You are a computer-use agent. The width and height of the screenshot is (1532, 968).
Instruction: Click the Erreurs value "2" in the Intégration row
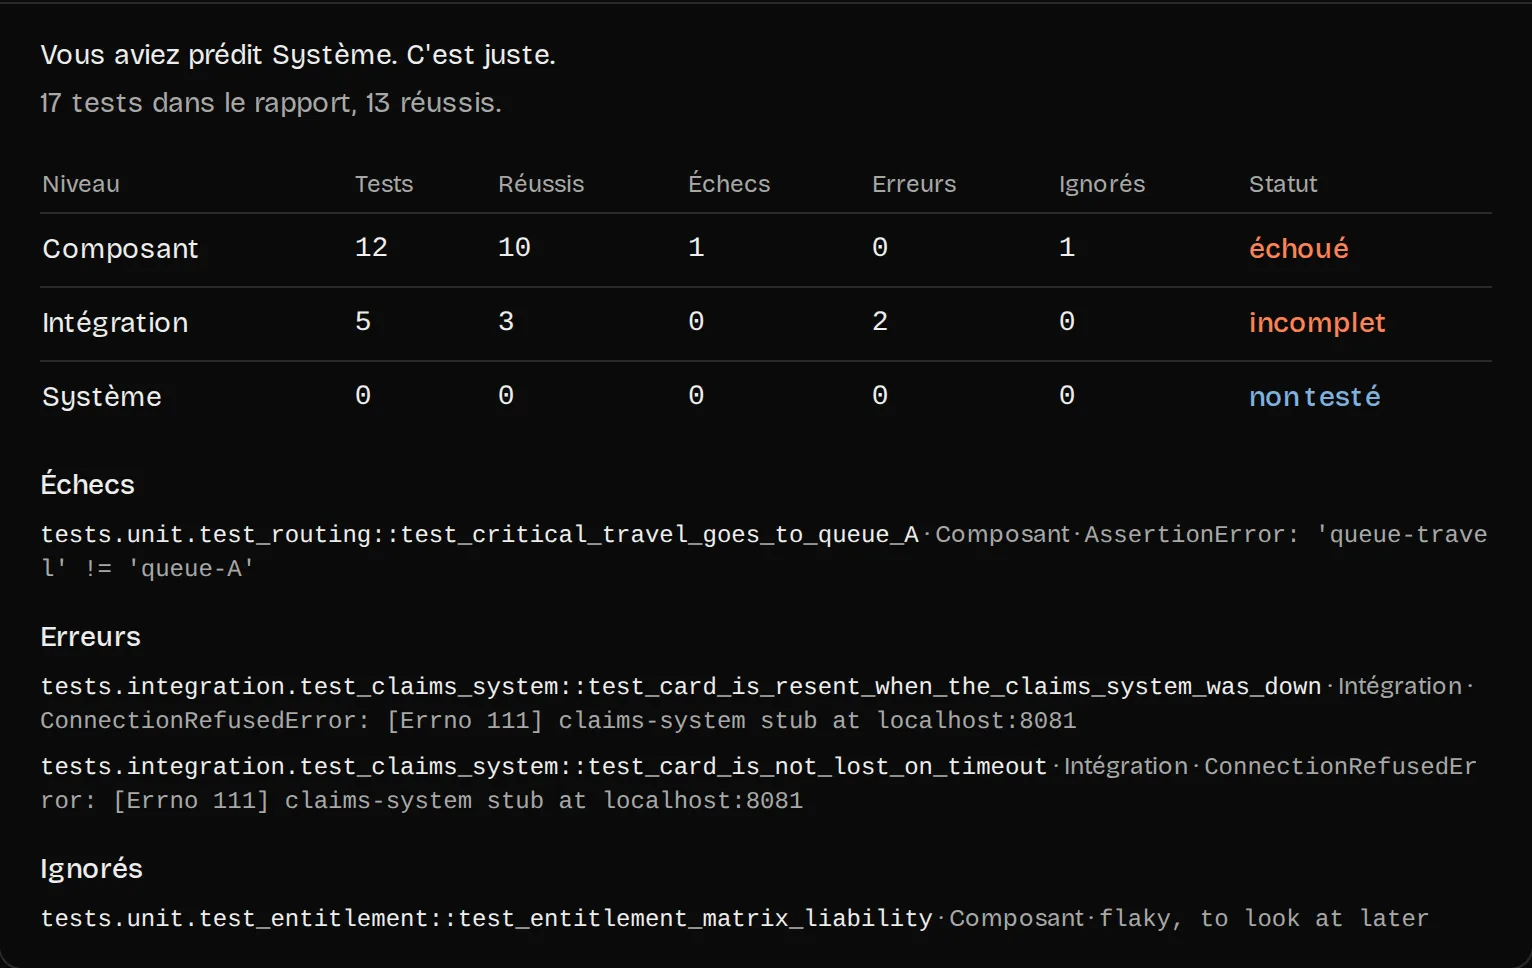pos(880,321)
